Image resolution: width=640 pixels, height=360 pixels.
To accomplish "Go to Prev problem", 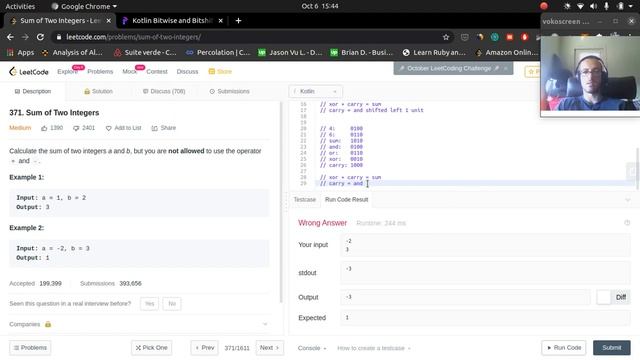I will [204, 348].
